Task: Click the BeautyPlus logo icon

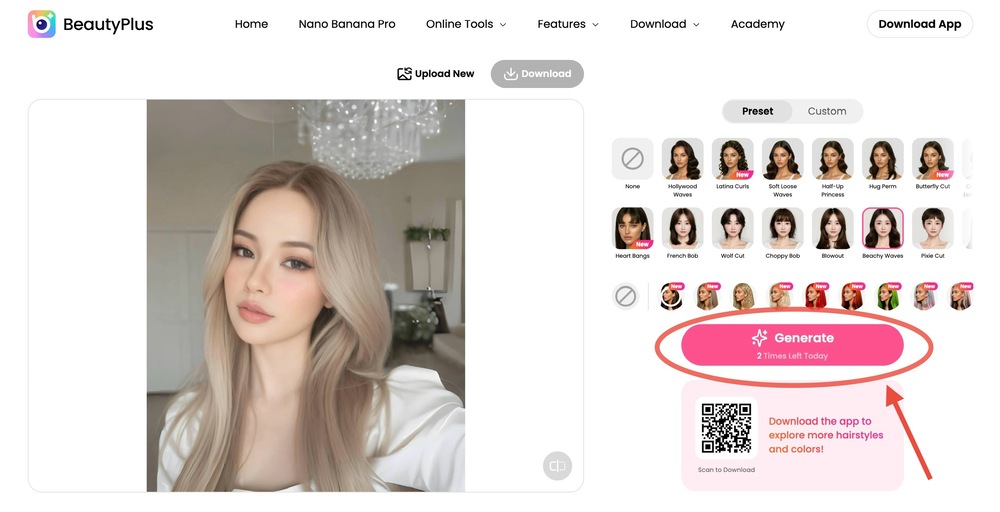Action: (41, 24)
